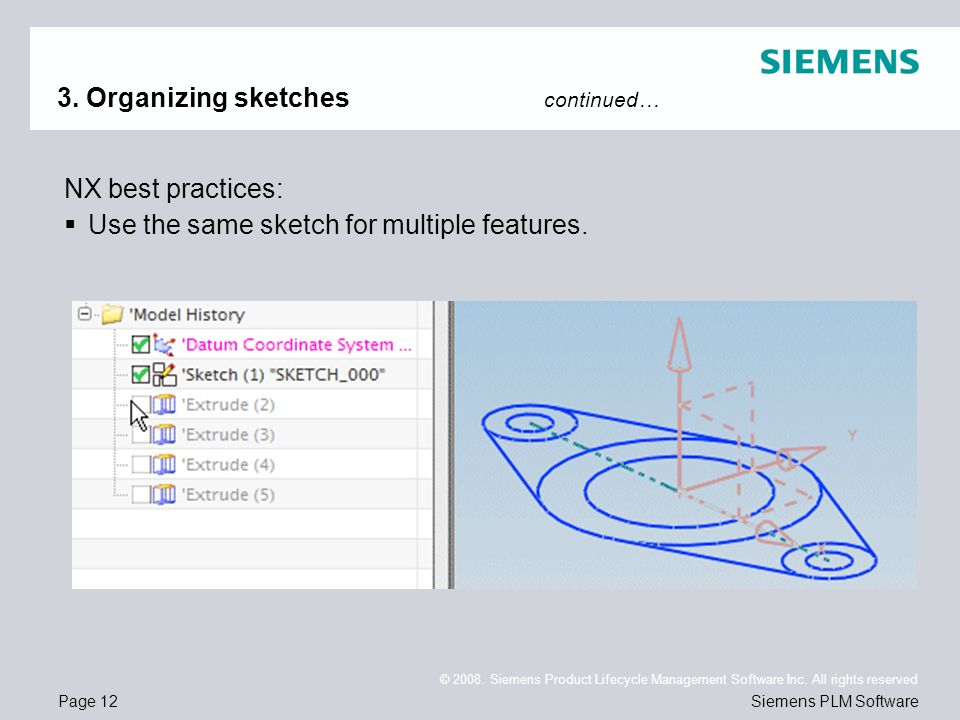
Task: Click the Extrude (5) feature icon
Action: point(163,494)
